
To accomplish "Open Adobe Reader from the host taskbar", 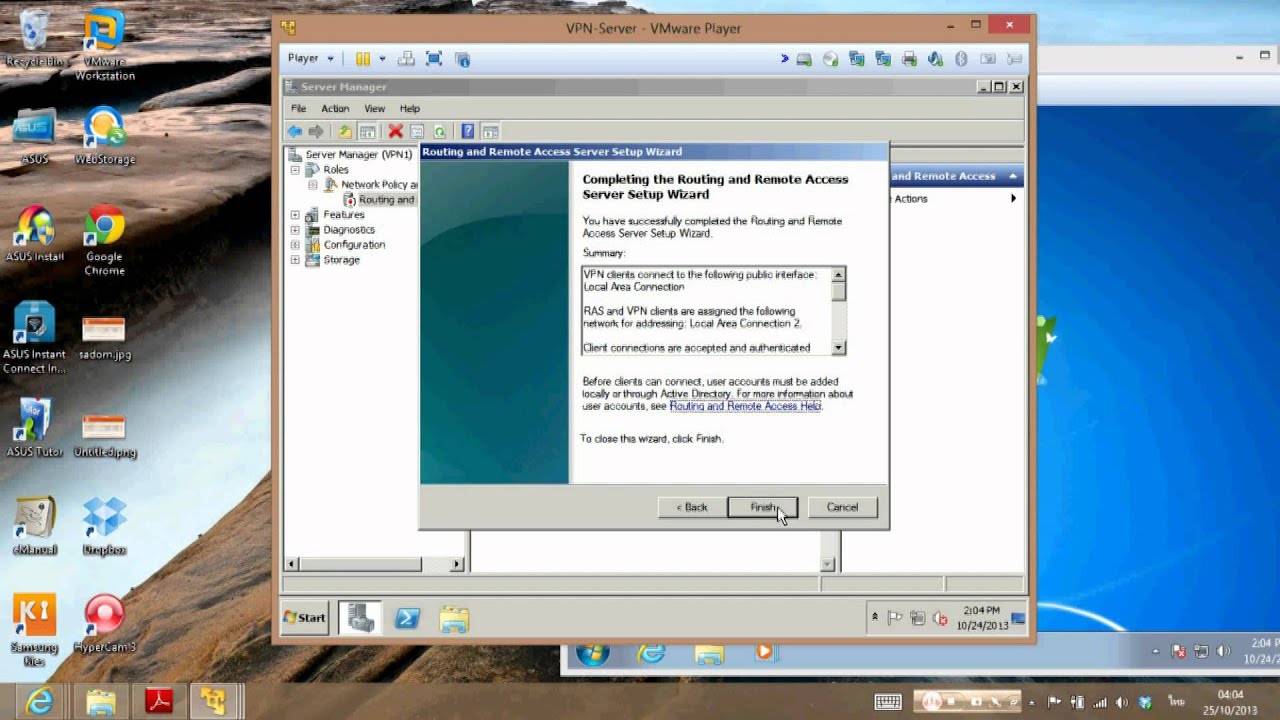I will (x=159, y=702).
